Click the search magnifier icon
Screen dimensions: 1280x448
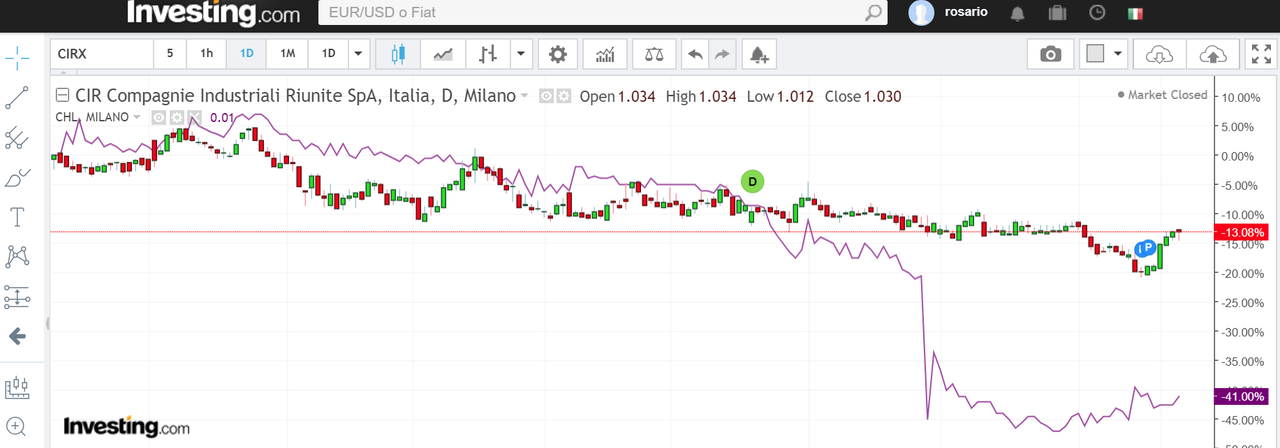pyautogui.click(x=873, y=13)
